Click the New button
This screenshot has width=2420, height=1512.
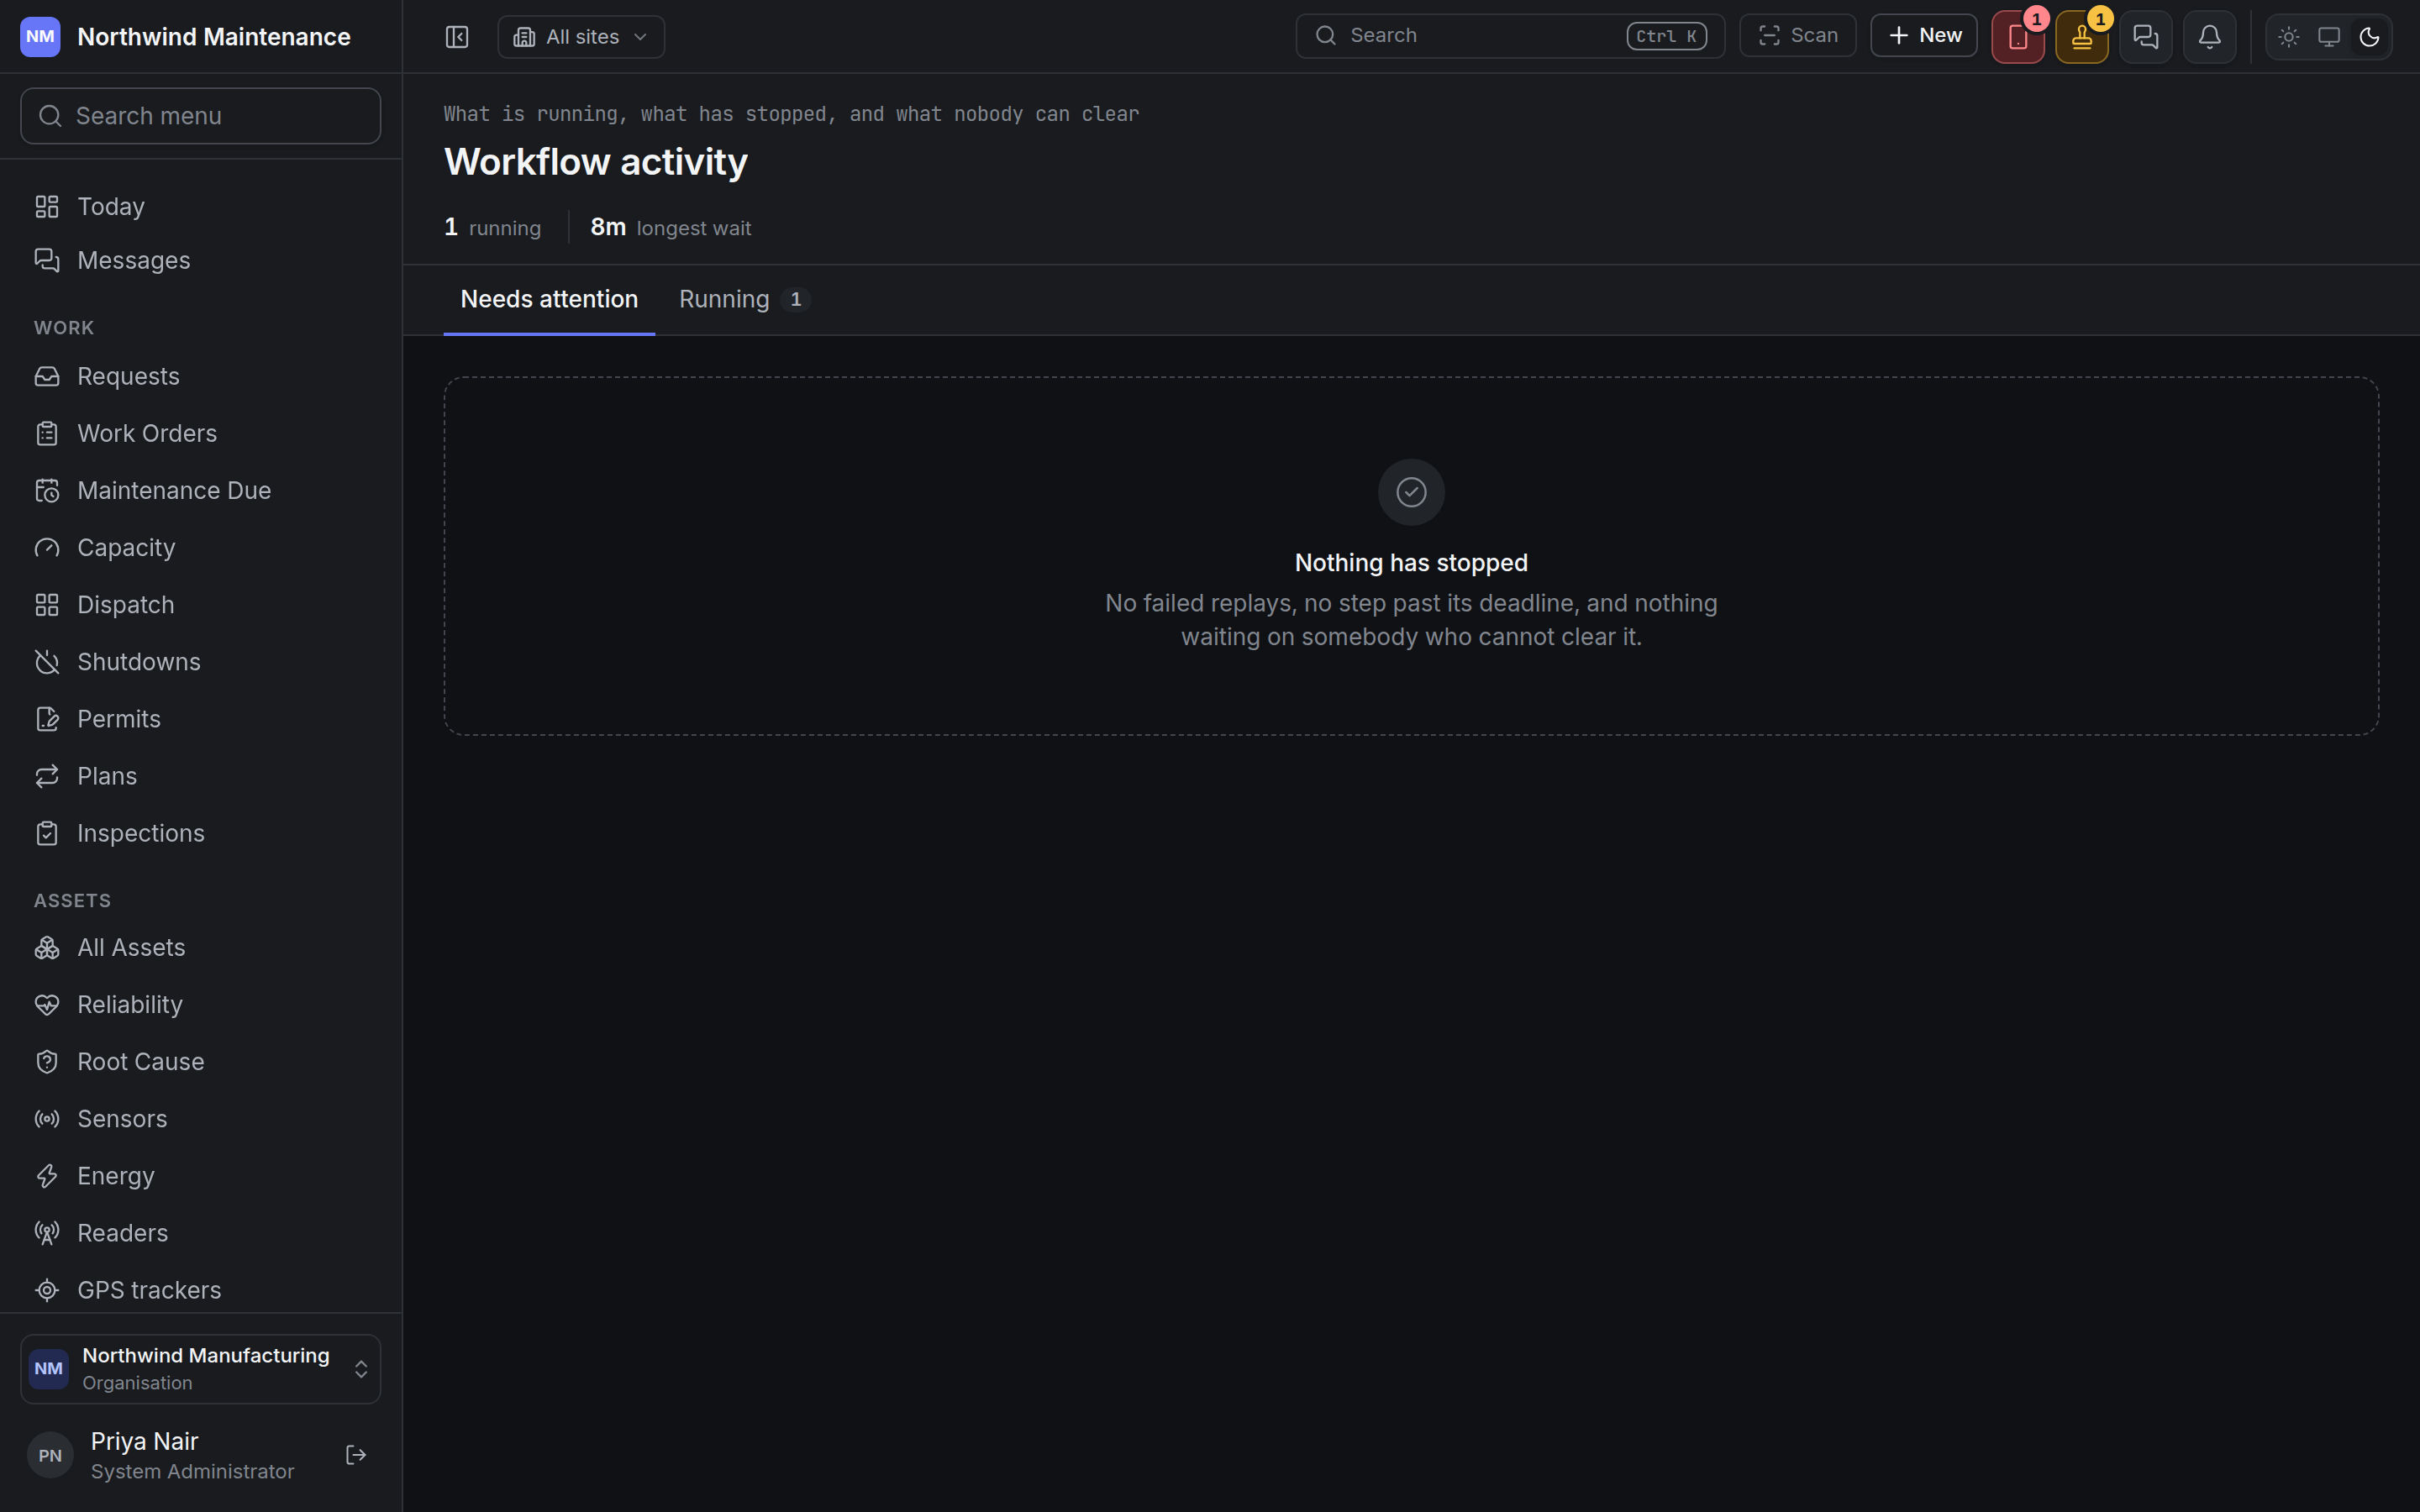tap(1924, 36)
